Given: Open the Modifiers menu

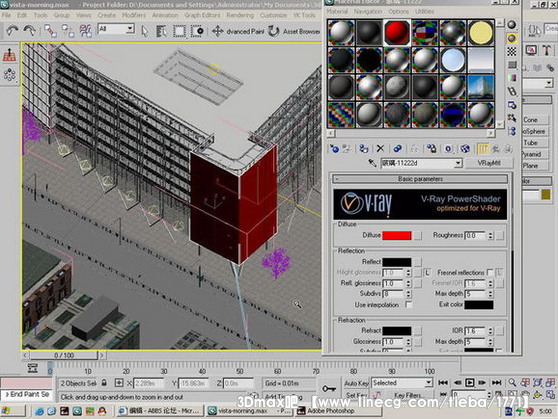Looking at the screenshot, I should 134,15.
